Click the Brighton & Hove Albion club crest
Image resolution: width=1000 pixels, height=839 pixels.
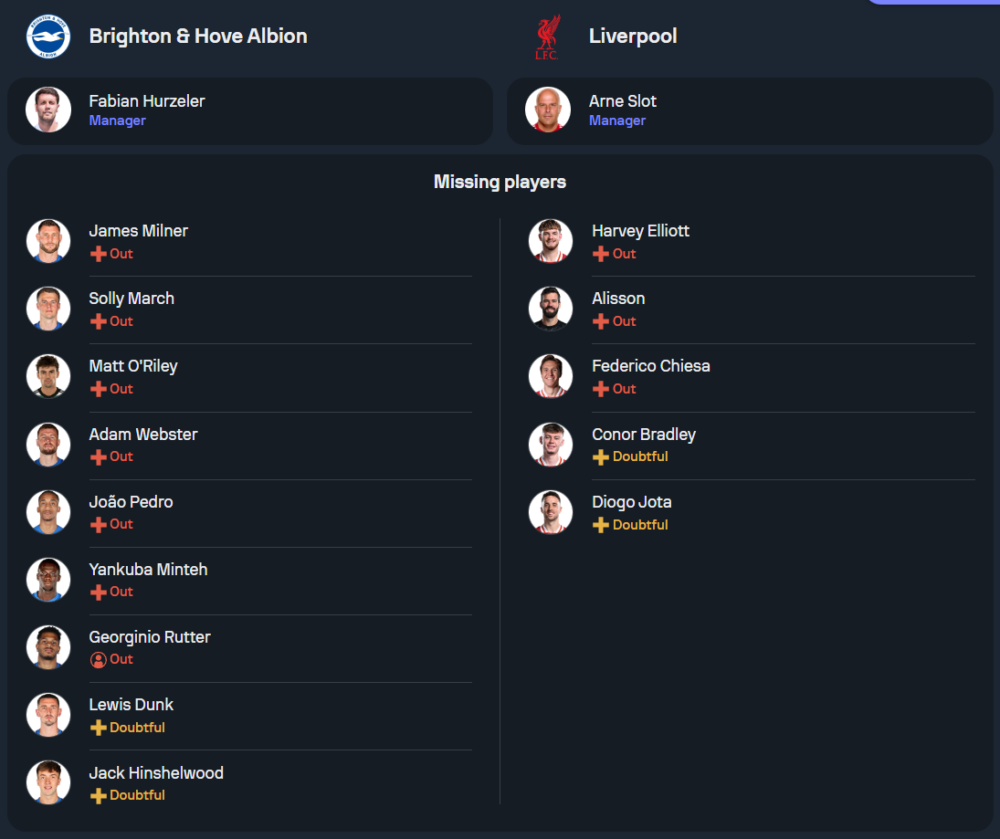click(48, 36)
